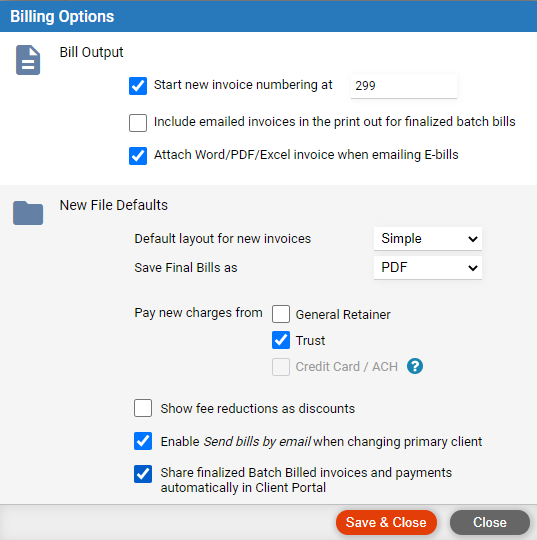This screenshot has width=537, height=540.
Task: Click the disabled Credit Card / ACH checkbox
Action: click(x=281, y=366)
